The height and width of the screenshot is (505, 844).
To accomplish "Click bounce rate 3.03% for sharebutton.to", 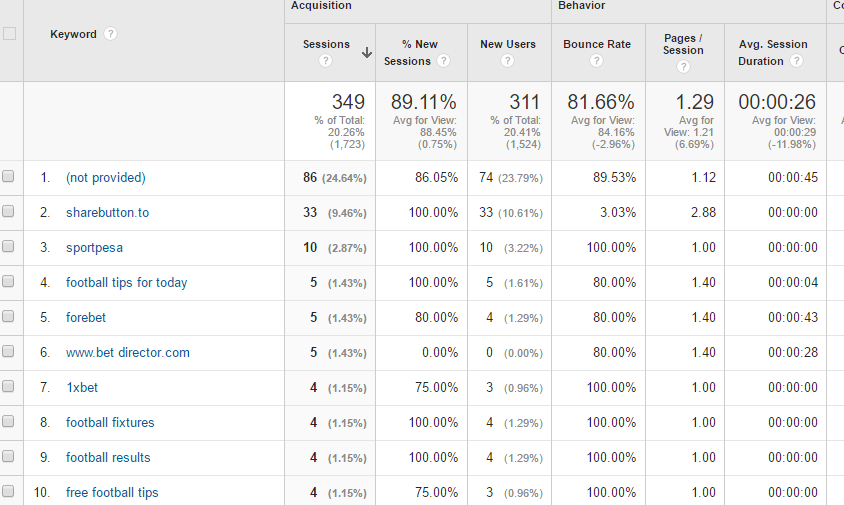I will pyautogui.click(x=618, y=213).
